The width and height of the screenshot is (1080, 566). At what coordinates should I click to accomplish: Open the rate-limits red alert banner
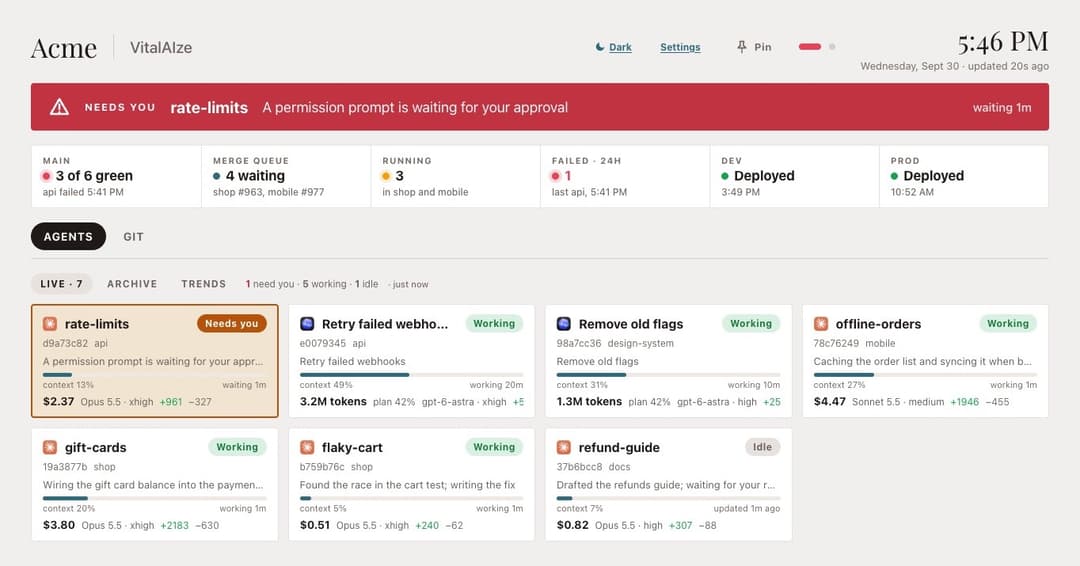pyautogui.click(x=540, y=107)
